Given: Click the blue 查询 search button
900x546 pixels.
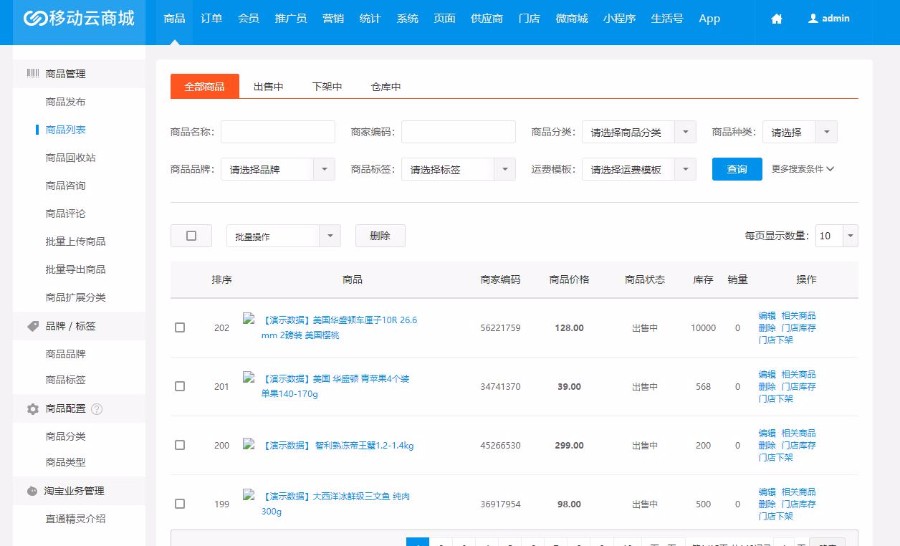Looking at the screenshot, I should (x=737, y=170).
